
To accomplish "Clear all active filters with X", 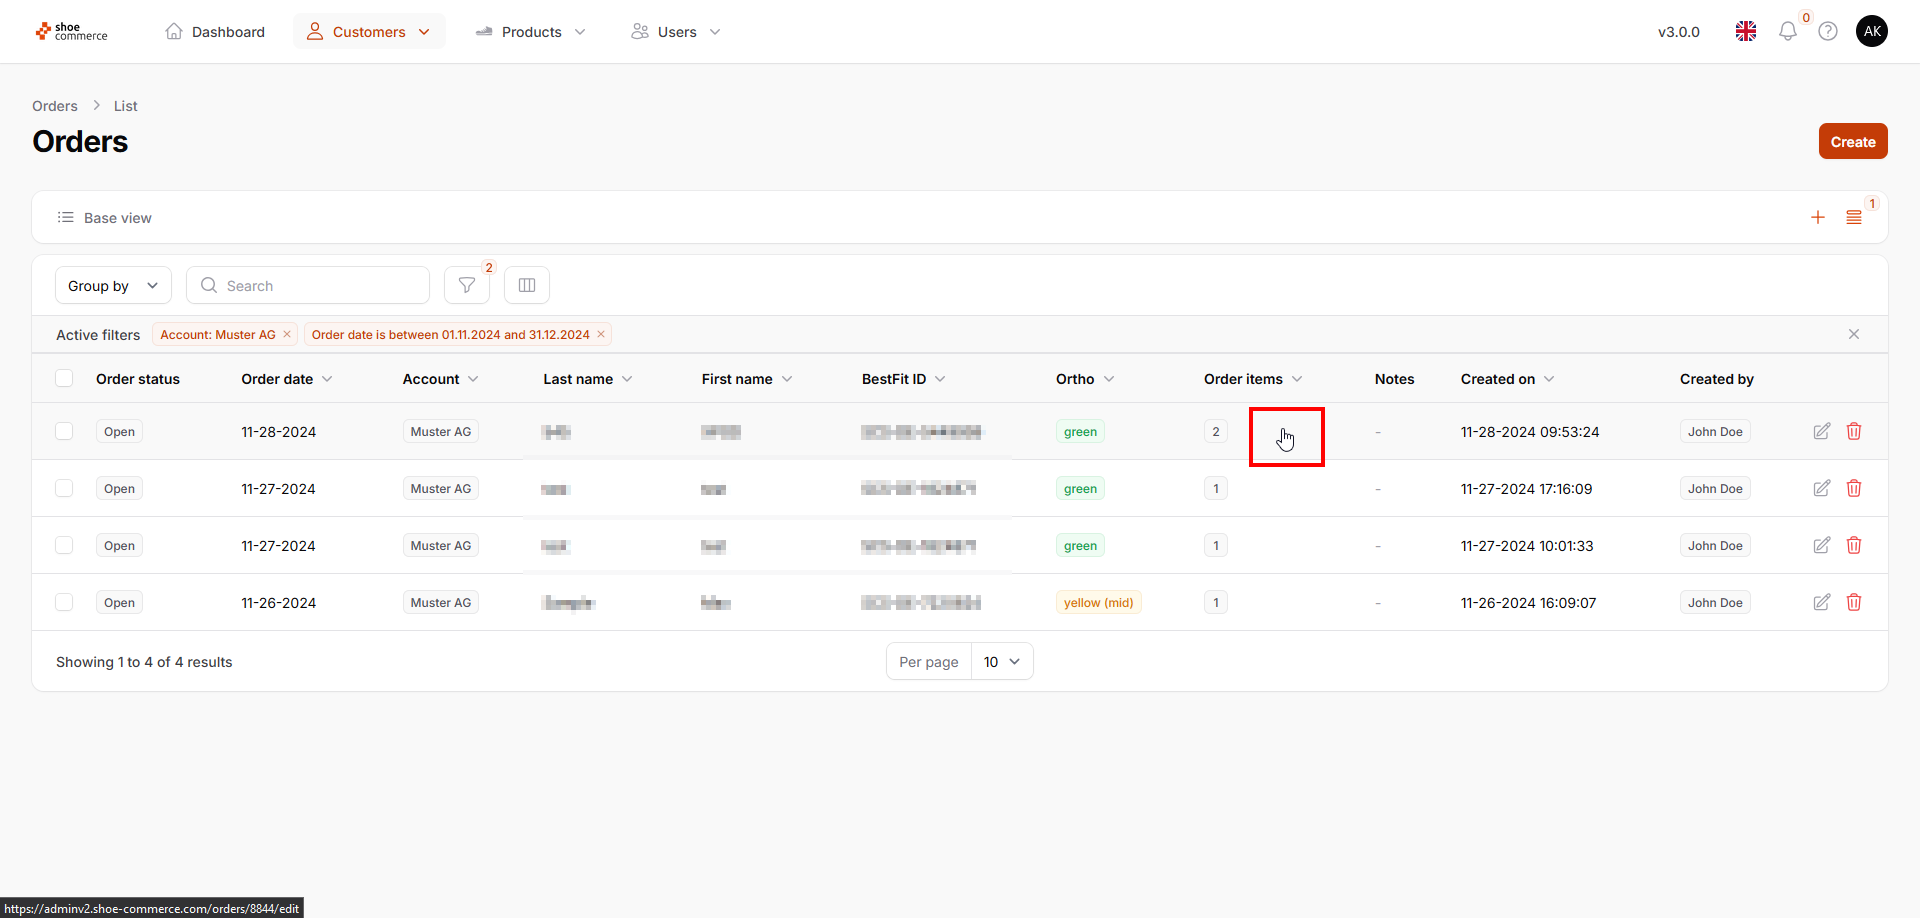I will (1854, 335).
